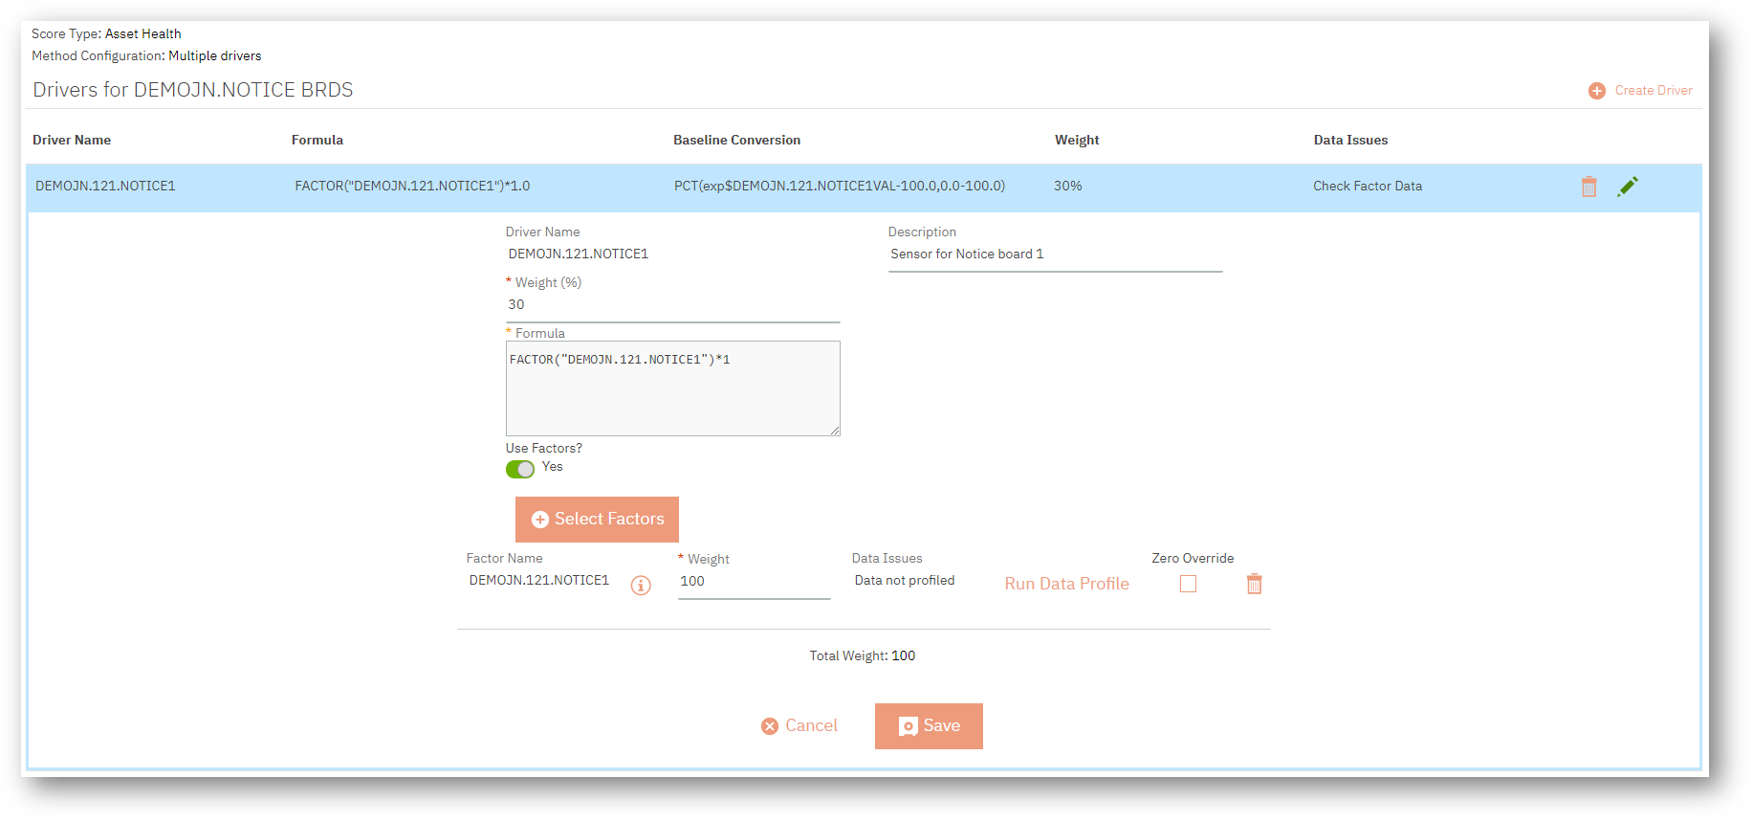Click the Select Factors button
Screen dimensions: 1750x818
597,519
